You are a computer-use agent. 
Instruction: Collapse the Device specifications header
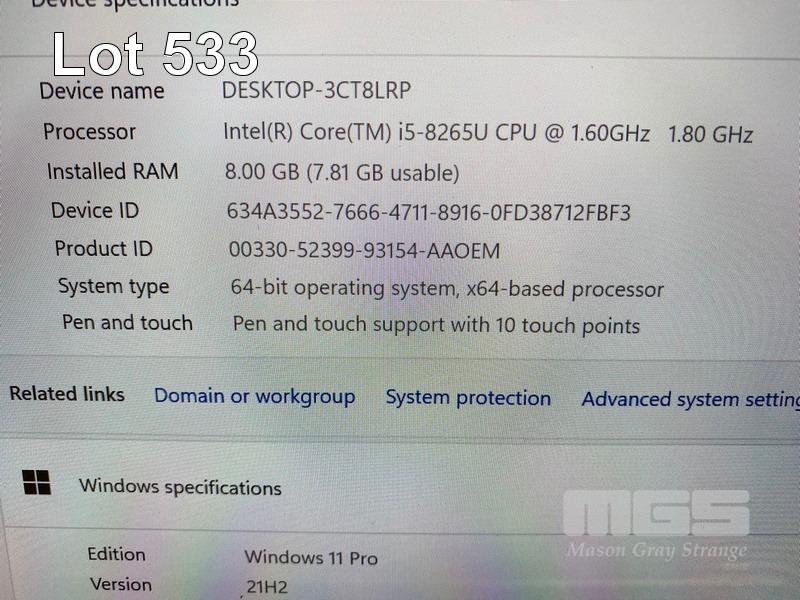click(x=135, y=3)
